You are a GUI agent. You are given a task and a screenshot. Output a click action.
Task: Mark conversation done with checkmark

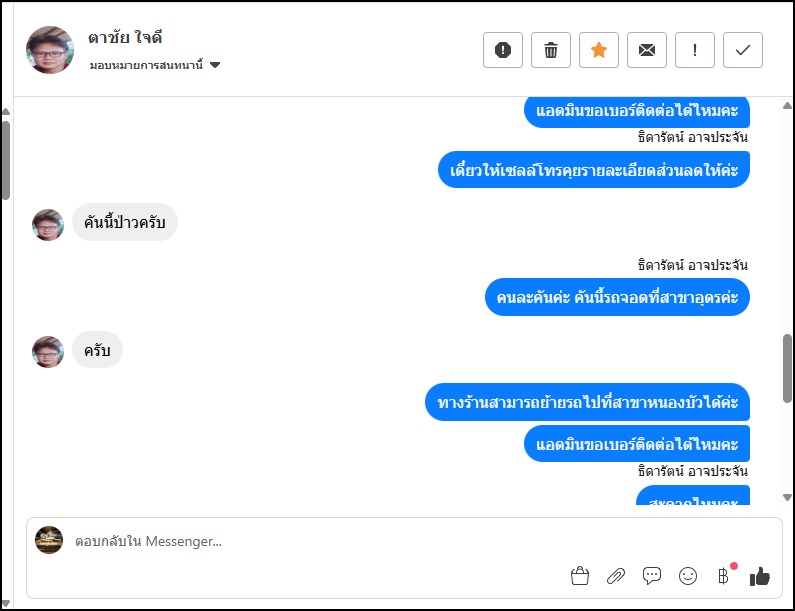[x=743, y=50]
